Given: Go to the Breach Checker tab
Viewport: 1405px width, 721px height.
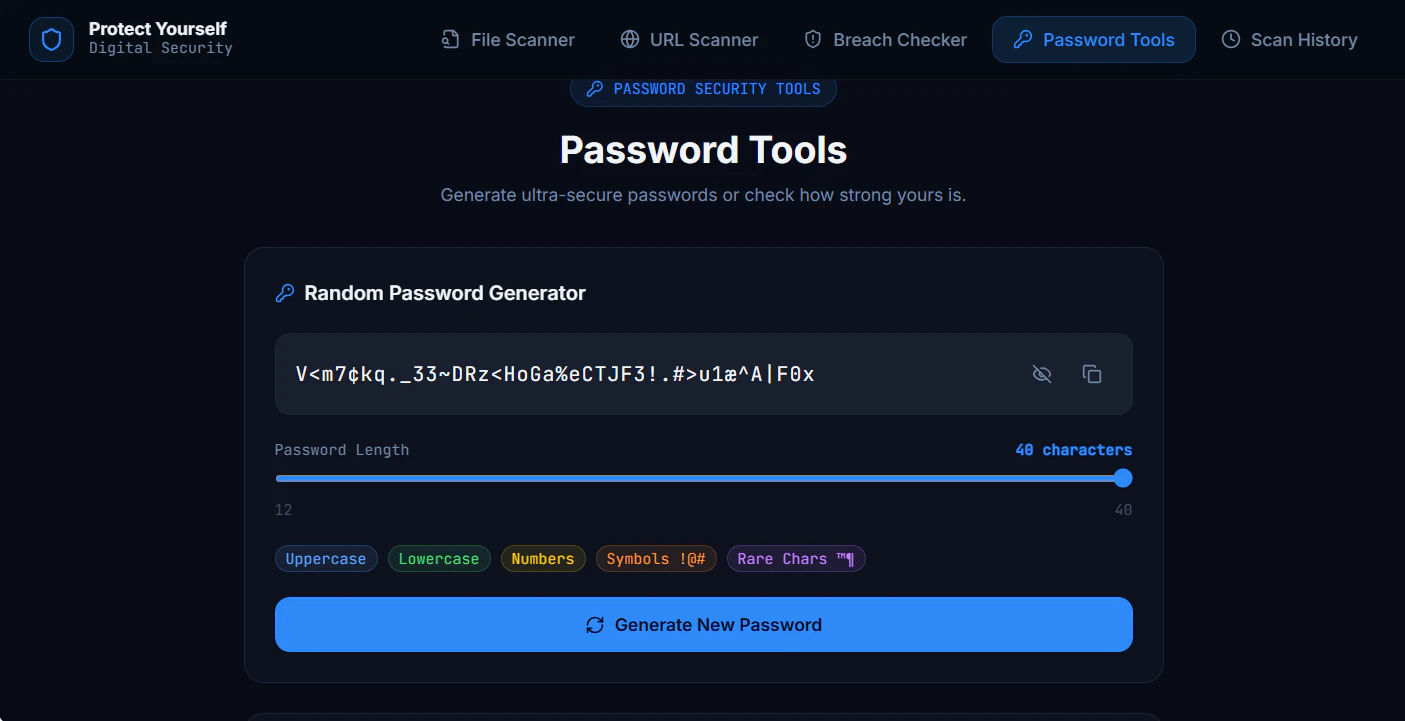Looking at the screenshot, I should [x=885, y=40].
